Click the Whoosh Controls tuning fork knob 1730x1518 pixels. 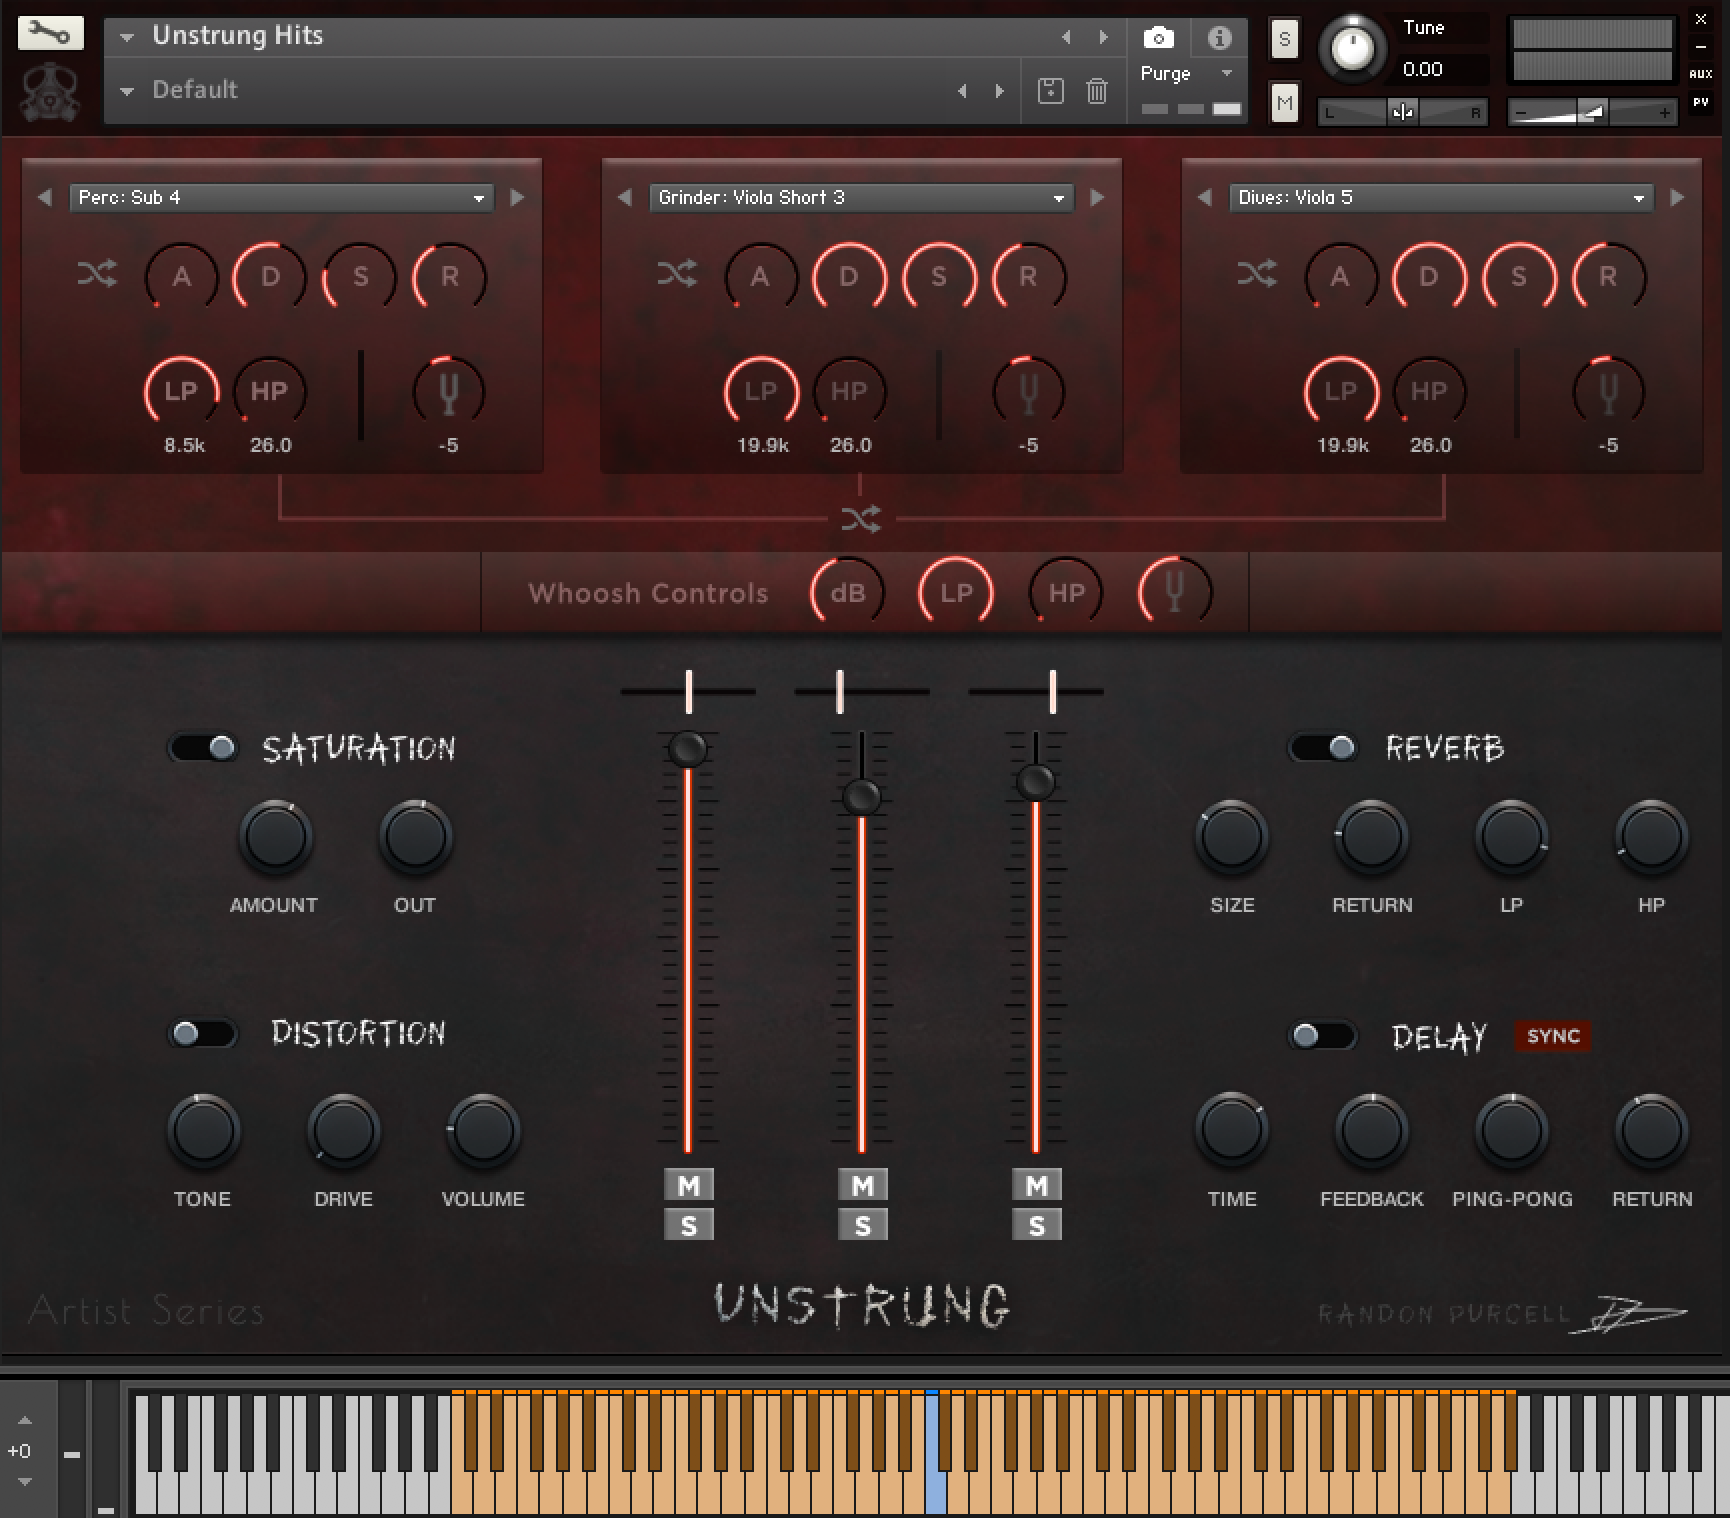[x=1175, y=592]
